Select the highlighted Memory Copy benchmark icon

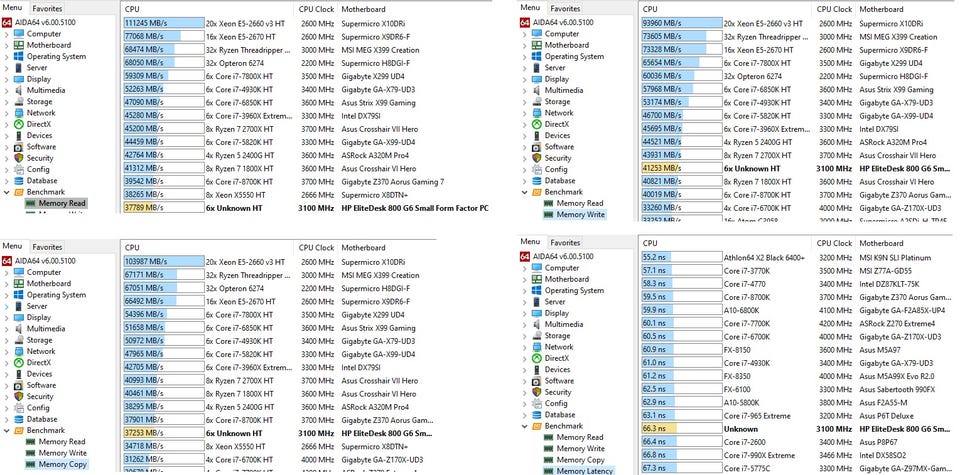tap(31, 464)
